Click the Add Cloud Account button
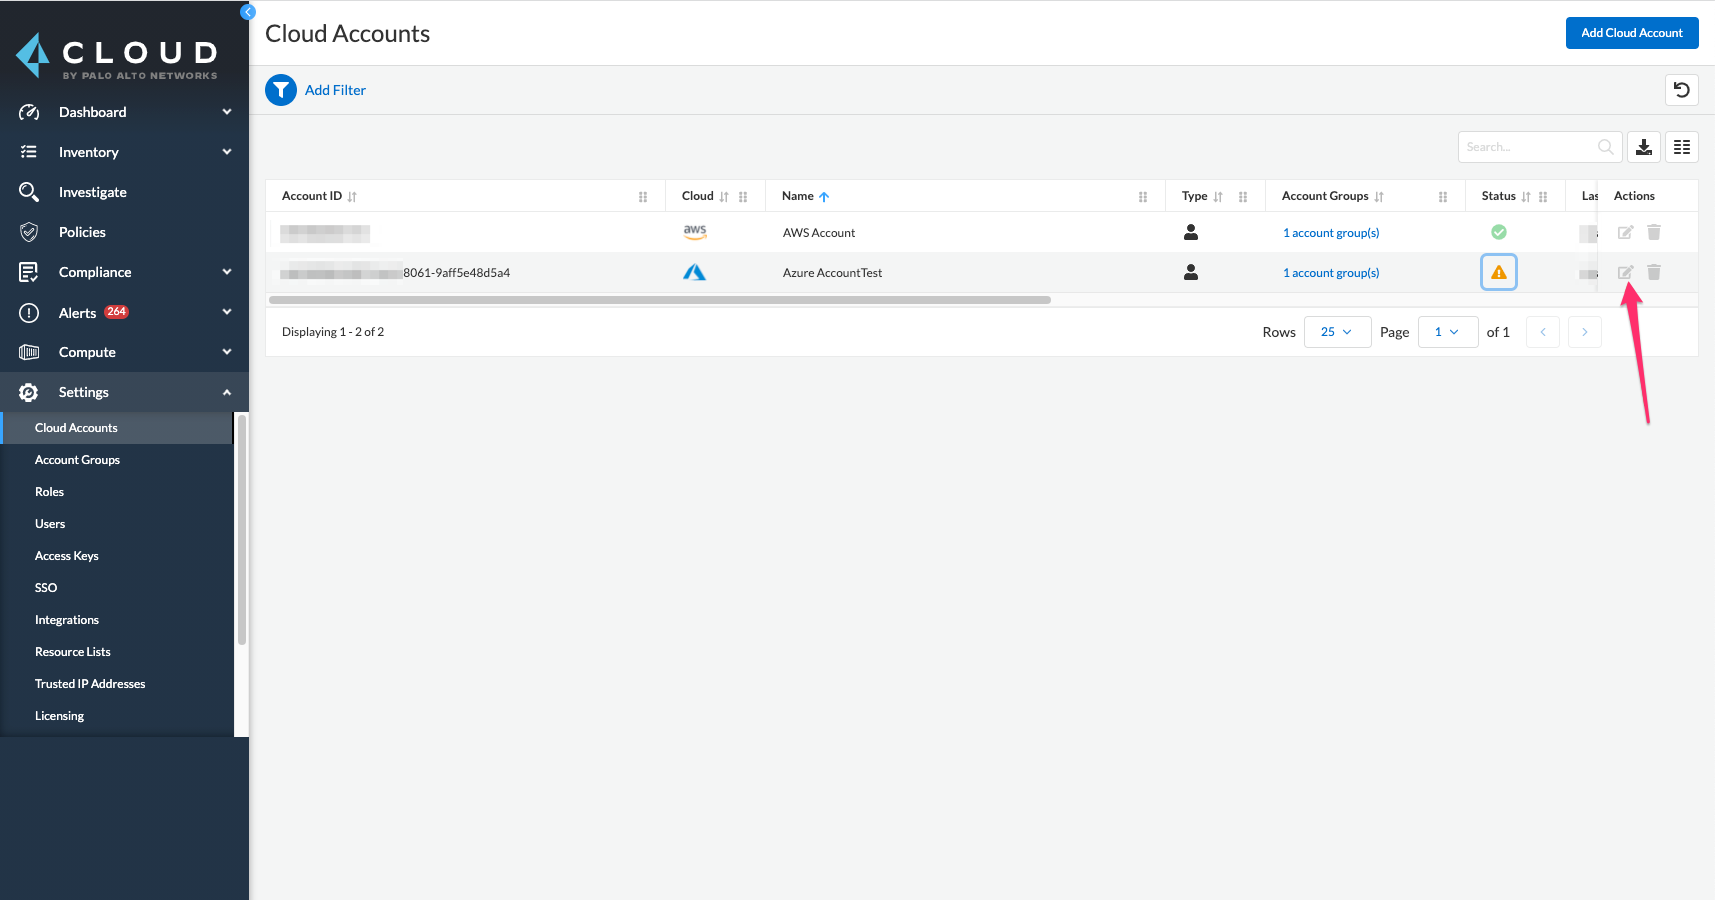This screenshot has height=900, width=1715. click(1632, 33)
